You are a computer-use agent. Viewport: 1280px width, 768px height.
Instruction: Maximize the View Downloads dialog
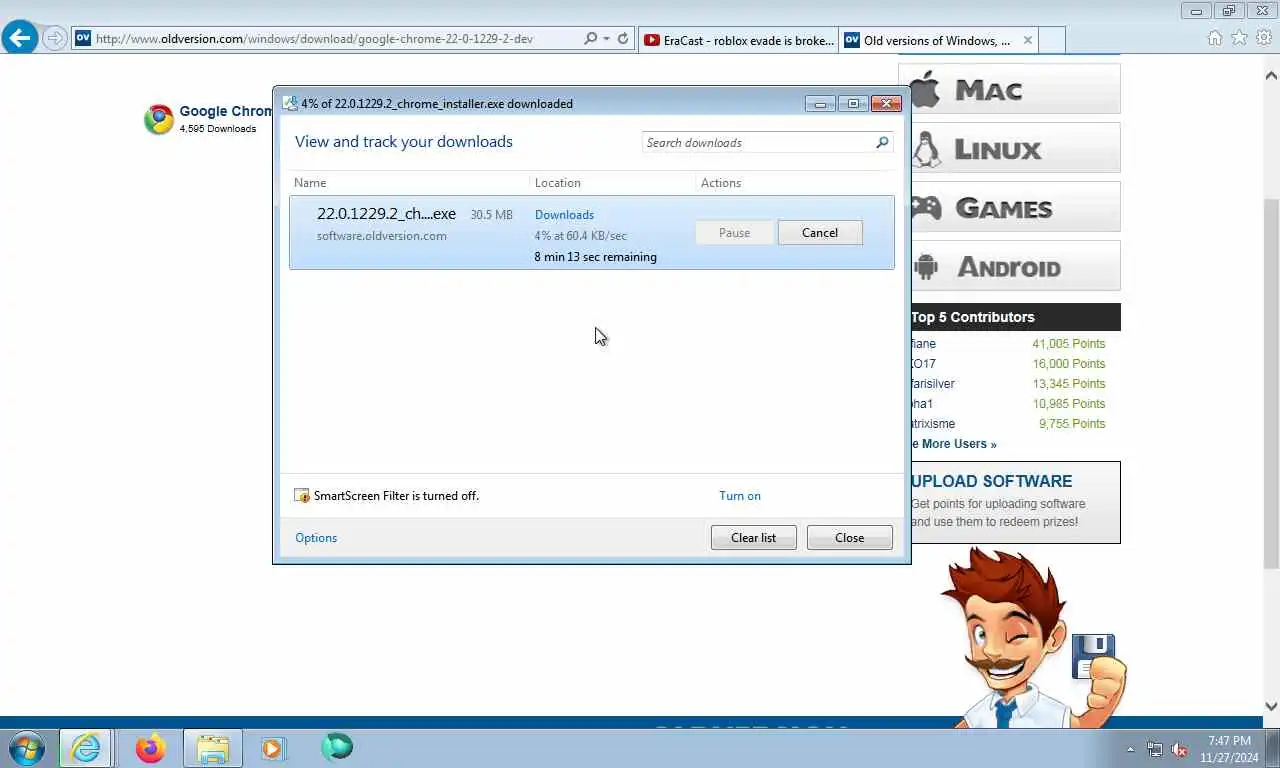click(x=853, y=103)
